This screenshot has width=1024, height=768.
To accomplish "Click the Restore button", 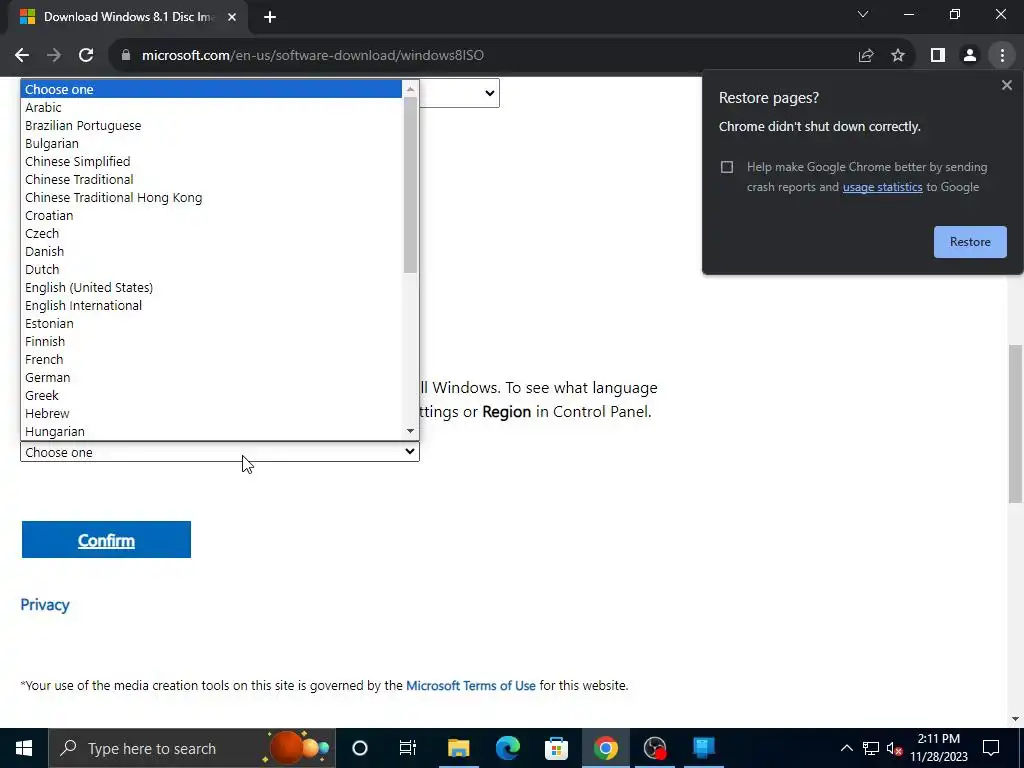I will [x=970, y=242].
